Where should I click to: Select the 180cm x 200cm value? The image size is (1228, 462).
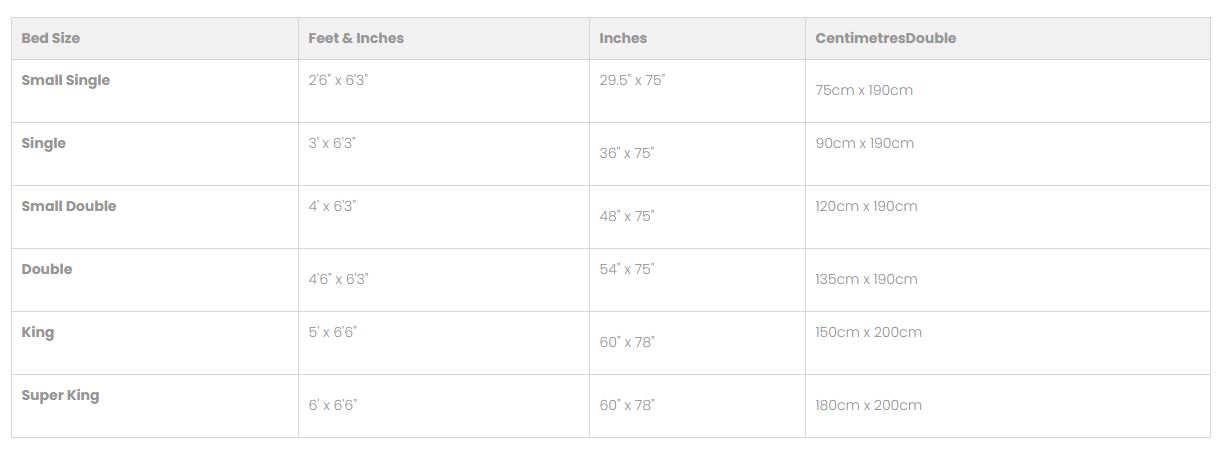869,405
